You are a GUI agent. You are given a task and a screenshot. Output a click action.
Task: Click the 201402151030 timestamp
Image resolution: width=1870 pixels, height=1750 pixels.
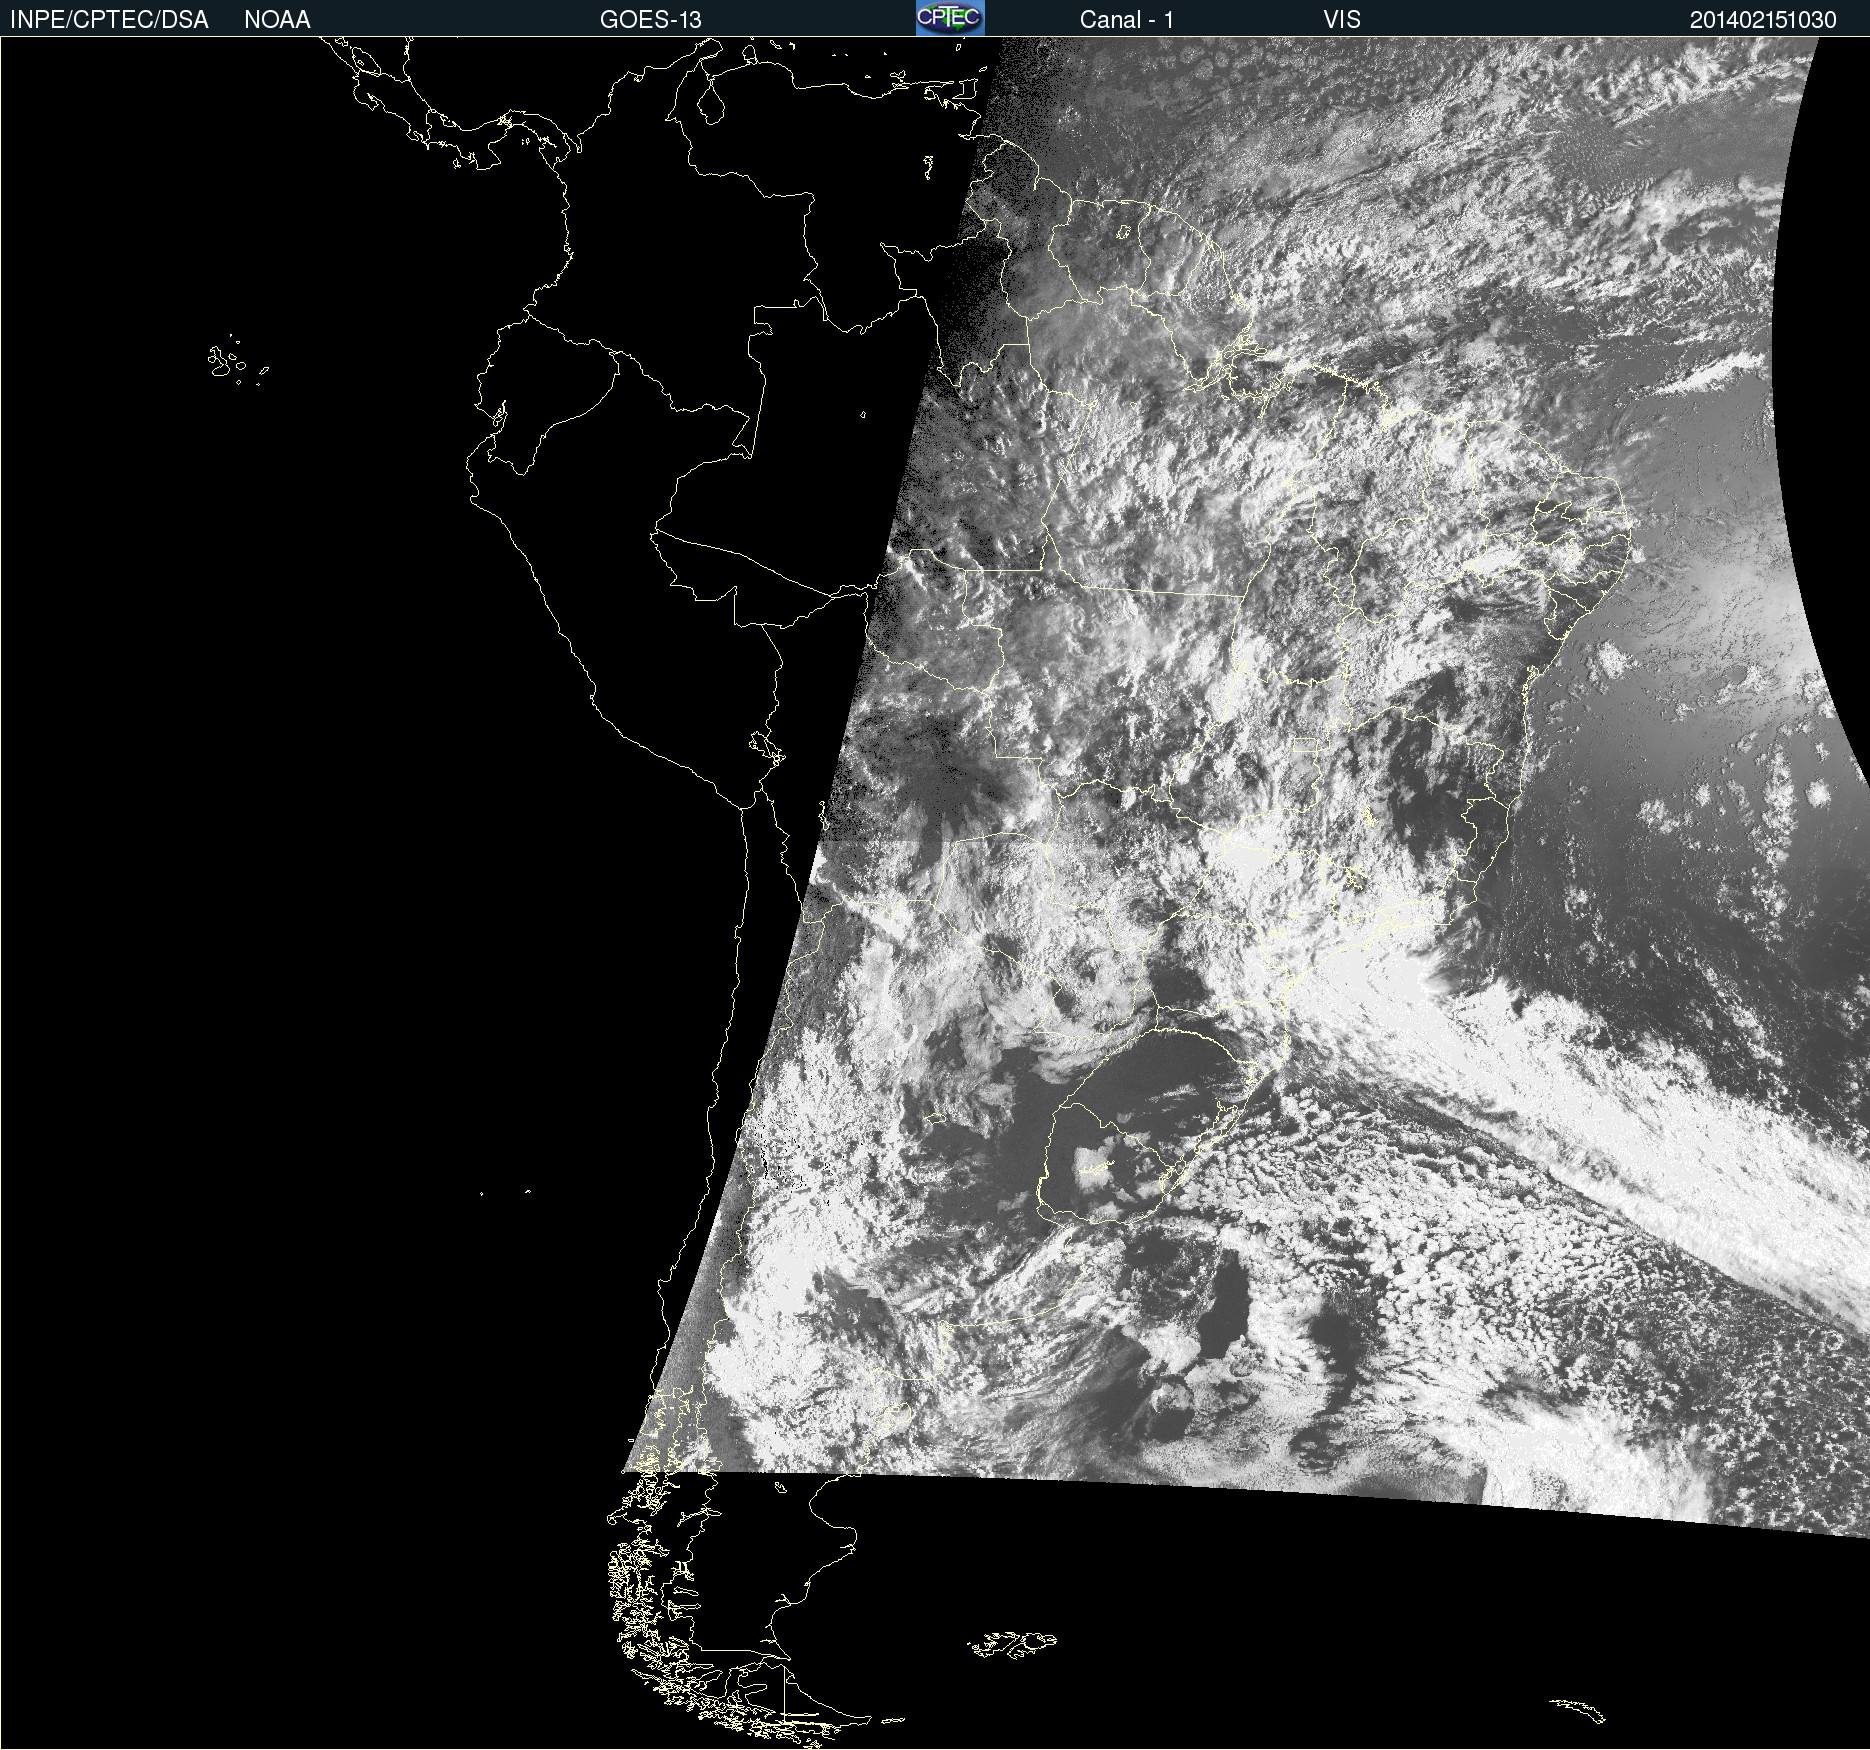tap(1763, 20)
